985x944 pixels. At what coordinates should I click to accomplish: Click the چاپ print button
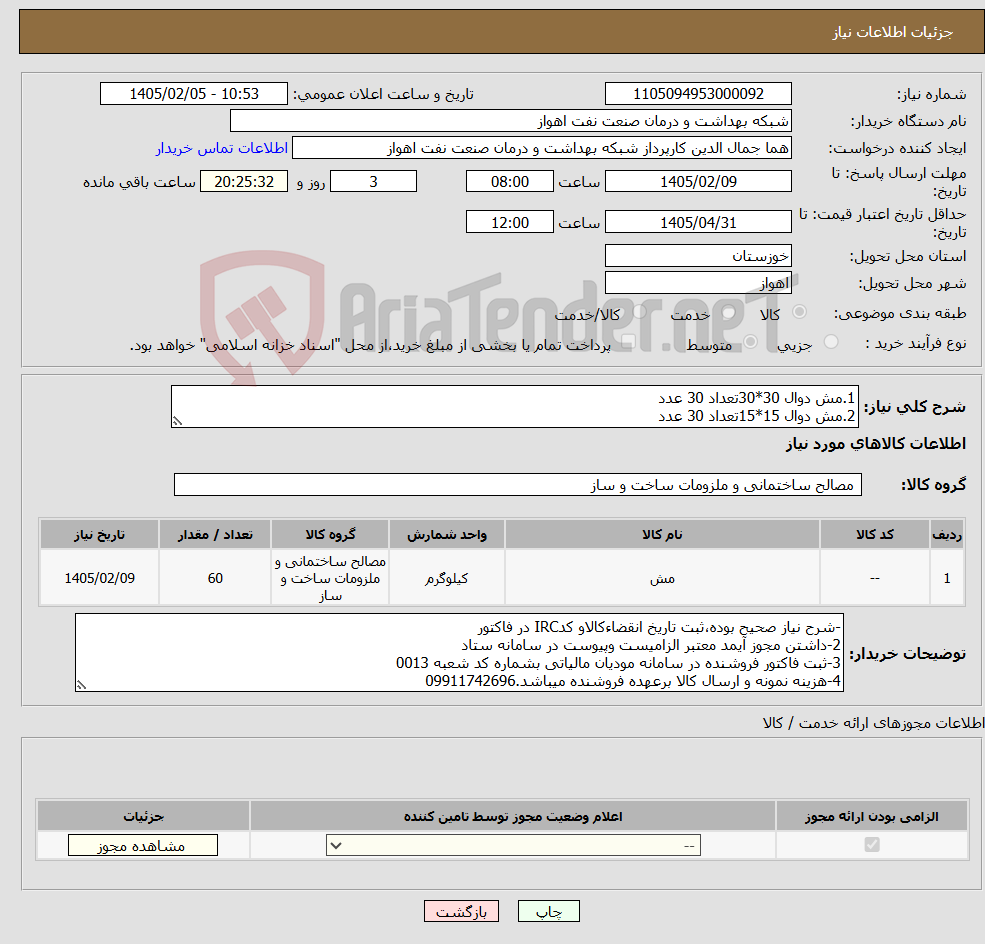coord(548,911)
